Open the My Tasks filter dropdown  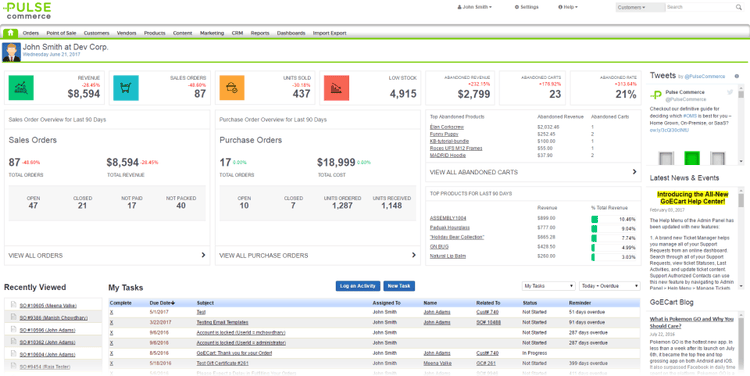click(x=549, y=286)
